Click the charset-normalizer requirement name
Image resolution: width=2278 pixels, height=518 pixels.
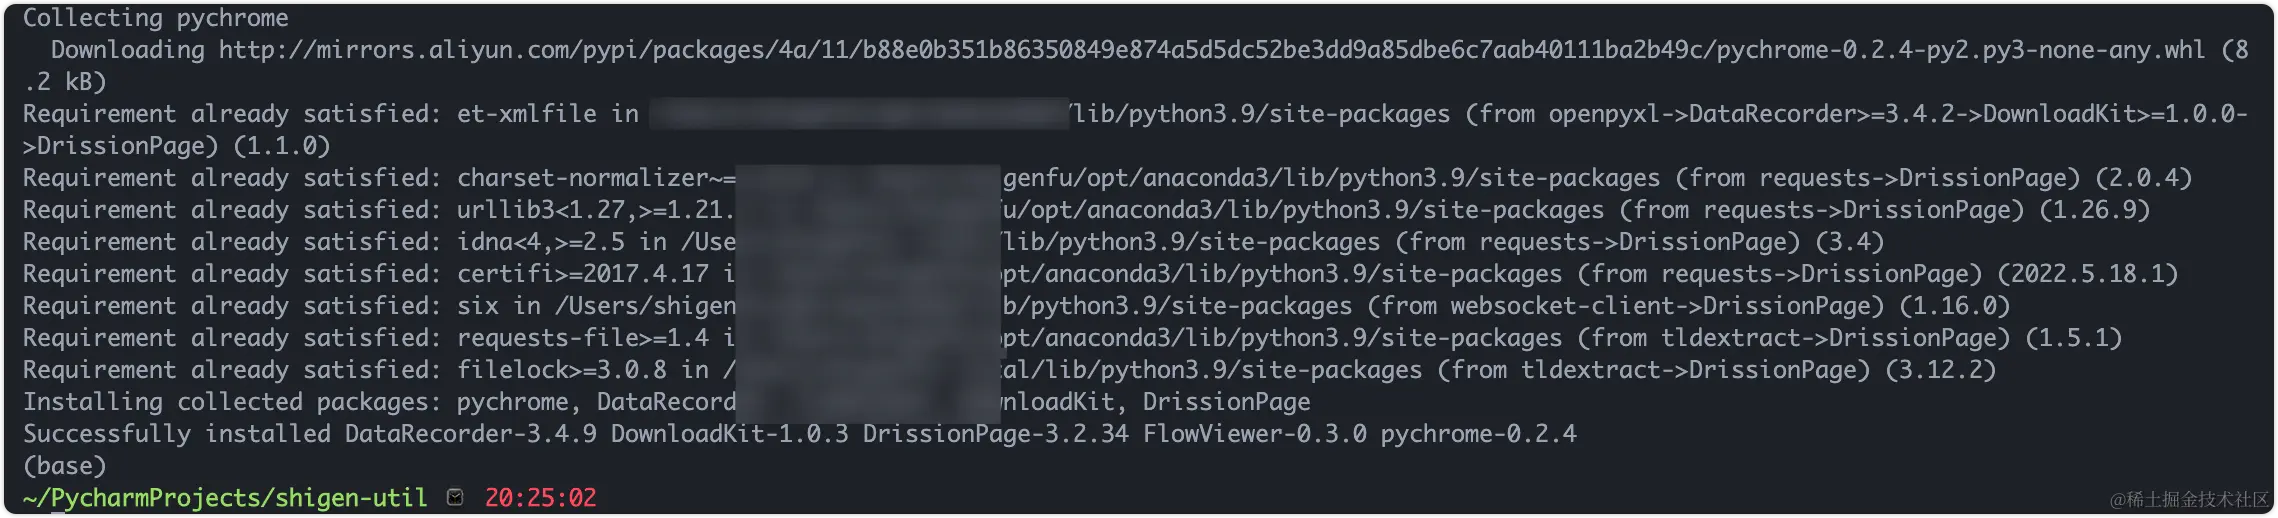point(583,178)
